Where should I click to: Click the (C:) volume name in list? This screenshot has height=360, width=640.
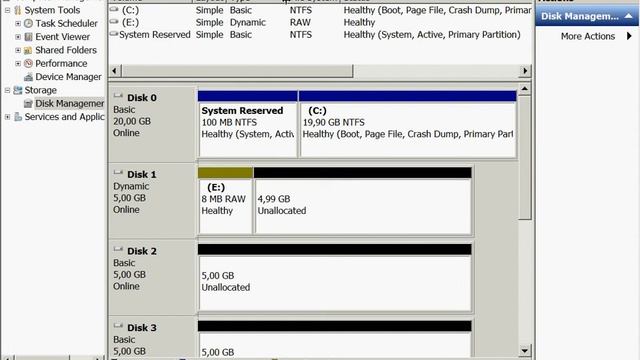(x=130, y=10)
